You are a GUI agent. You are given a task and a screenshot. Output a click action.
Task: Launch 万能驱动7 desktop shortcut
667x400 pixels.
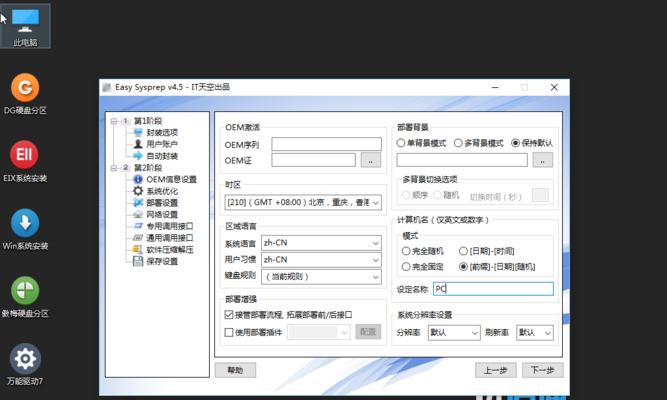point(25,365)
